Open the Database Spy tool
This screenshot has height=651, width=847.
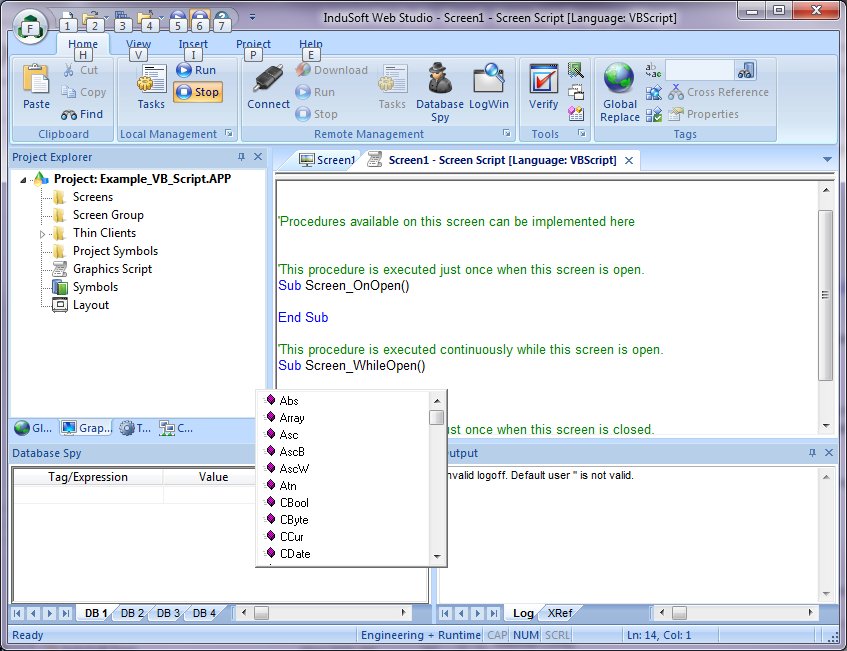[x=440, y=92]
